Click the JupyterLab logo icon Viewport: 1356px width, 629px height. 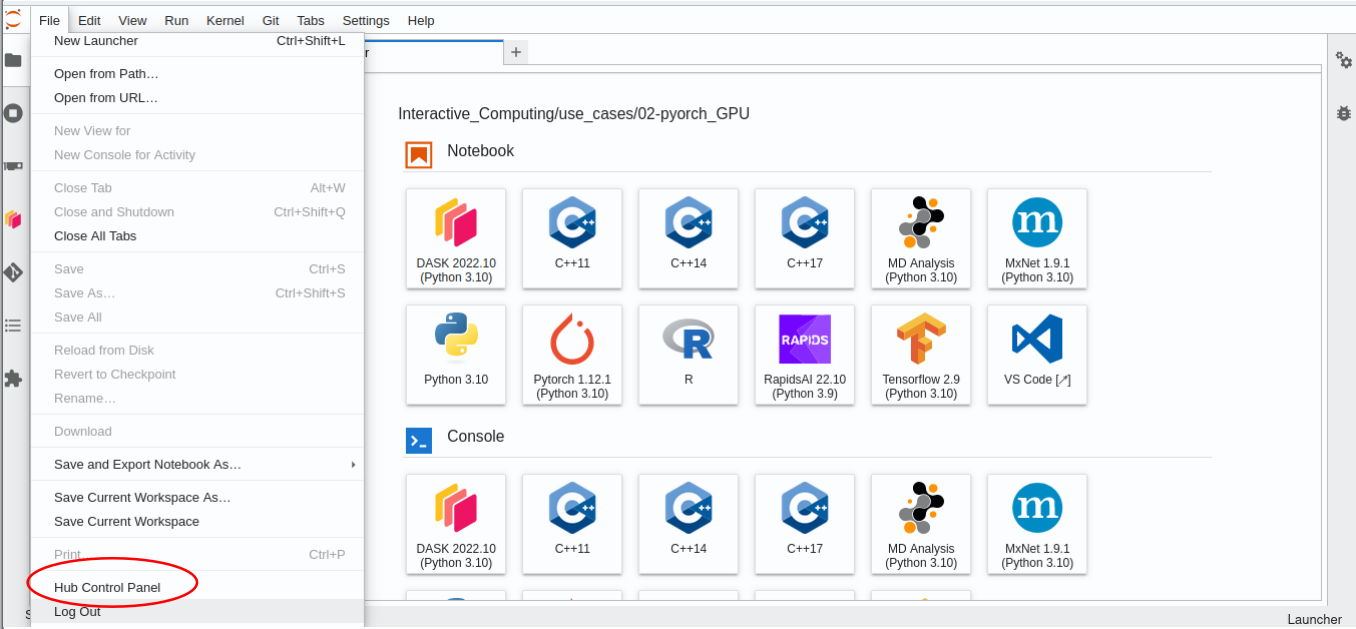(x=13, y=19)
